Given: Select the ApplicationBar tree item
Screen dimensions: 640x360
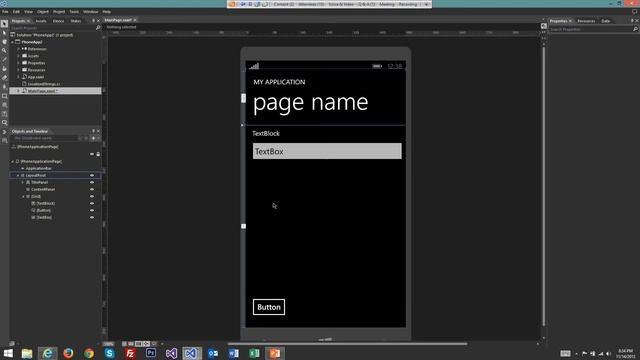Looking at the screenshot, I should point(39,169).
